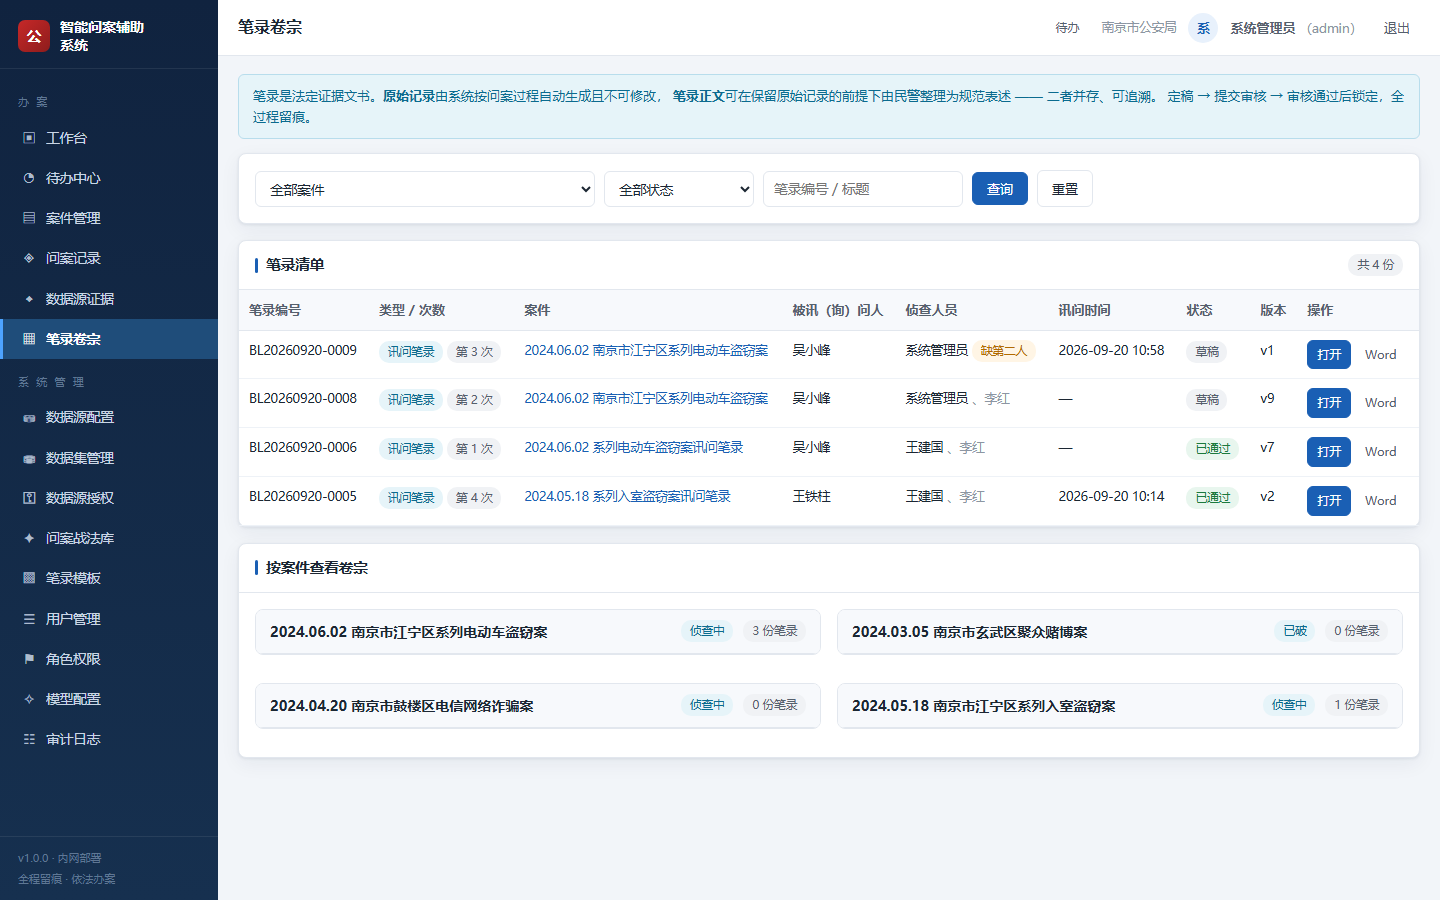The image size is (1440, 900).
Task: Click 退出 to log out
Action: click(x=1396, y=28)
